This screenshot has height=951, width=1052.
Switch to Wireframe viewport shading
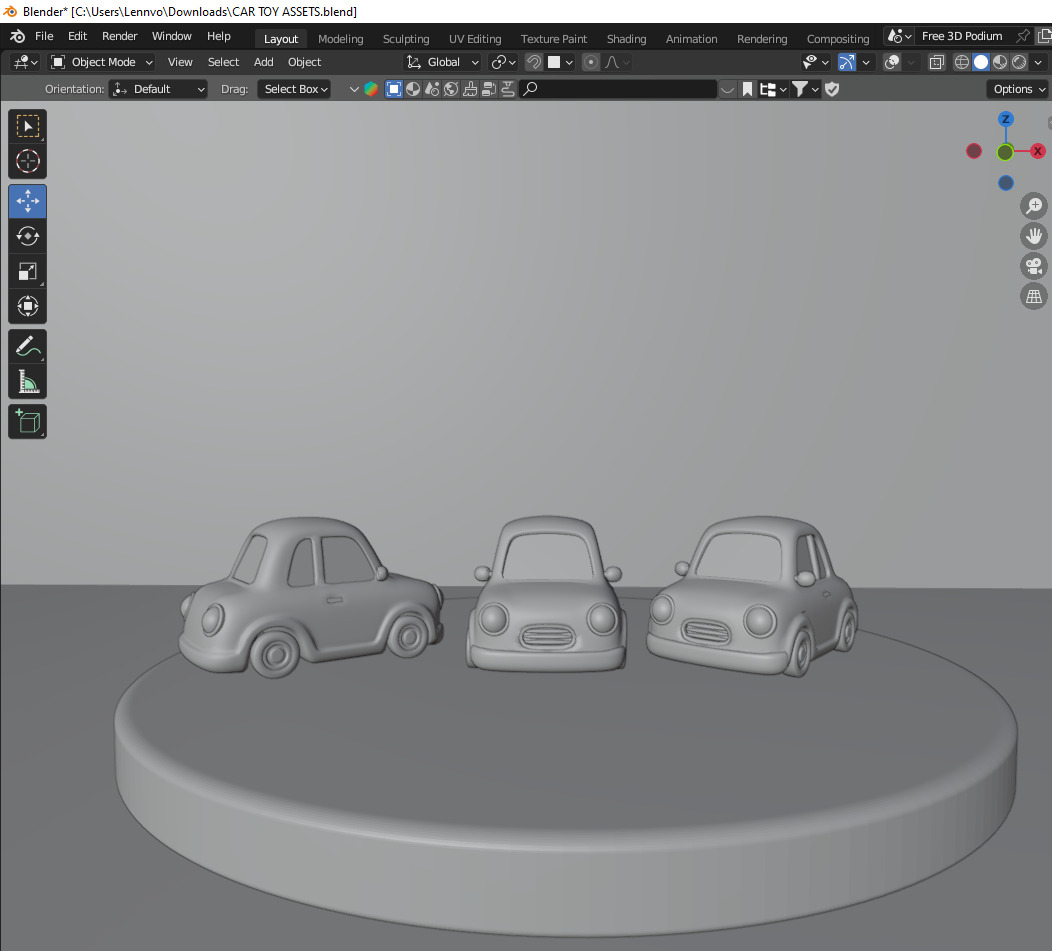point(961,62)
